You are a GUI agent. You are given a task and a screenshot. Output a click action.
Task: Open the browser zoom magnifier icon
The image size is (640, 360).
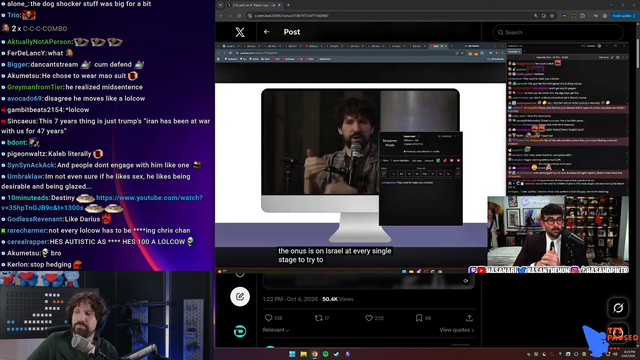pos(536,16)
